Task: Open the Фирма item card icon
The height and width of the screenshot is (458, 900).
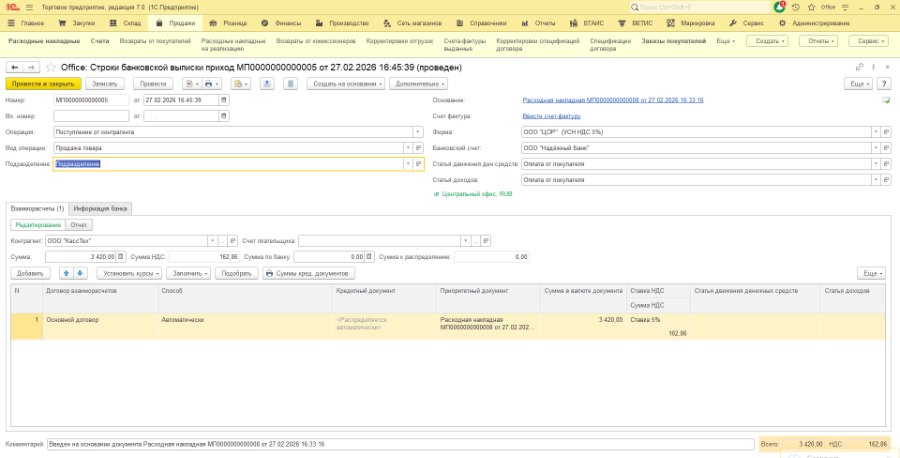Action: click(x=887, y=132)
